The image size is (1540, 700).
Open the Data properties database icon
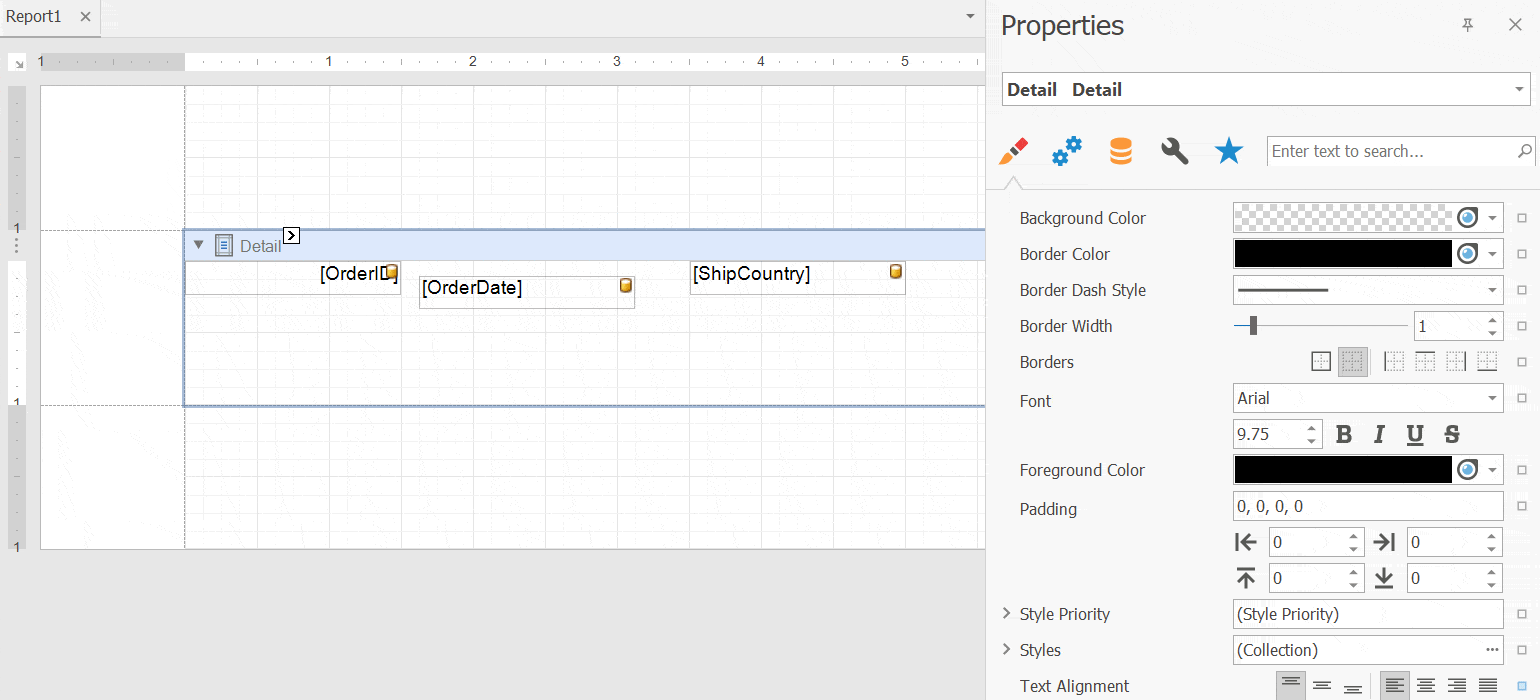click(x=1120, y=151)
